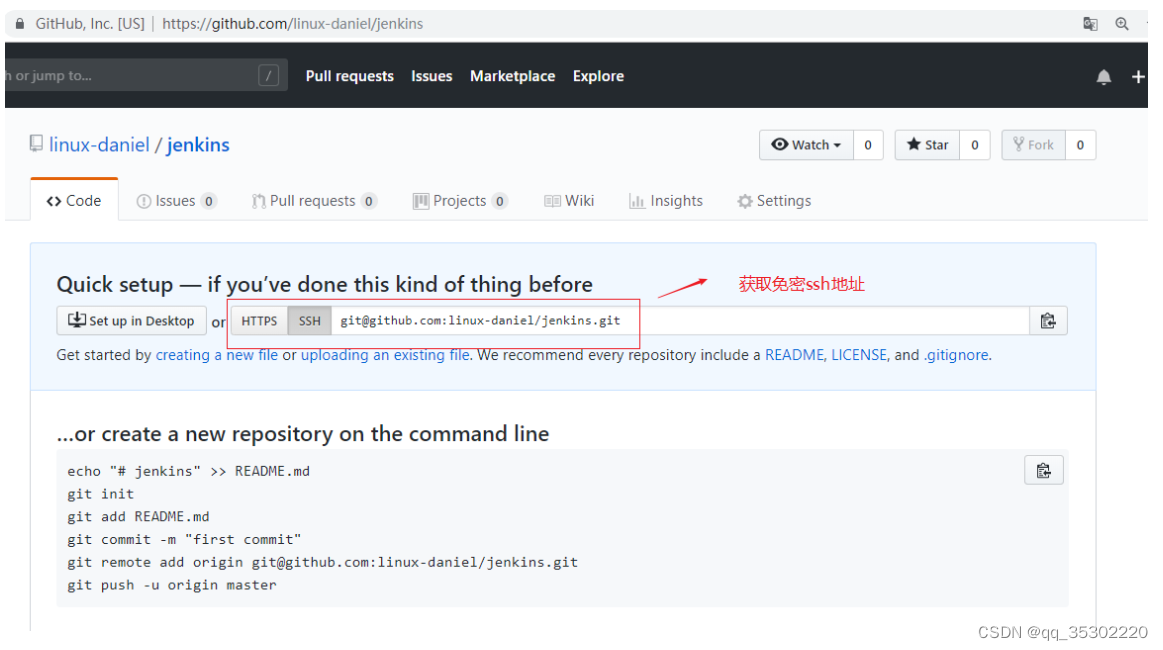Click the browser address bar URL
The image size is (1163, 650).
pyautogui.click(x=292, y=24)
